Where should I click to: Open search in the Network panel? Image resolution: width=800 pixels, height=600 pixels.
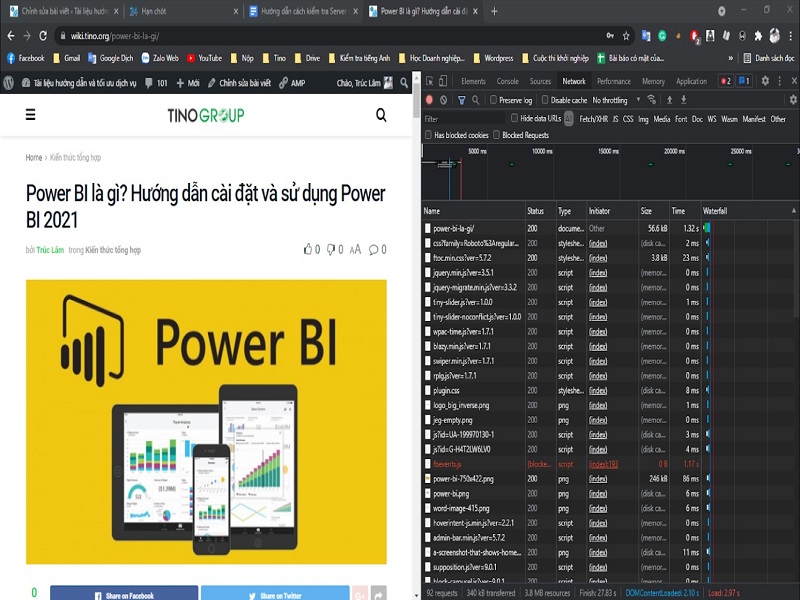[476, 100]
